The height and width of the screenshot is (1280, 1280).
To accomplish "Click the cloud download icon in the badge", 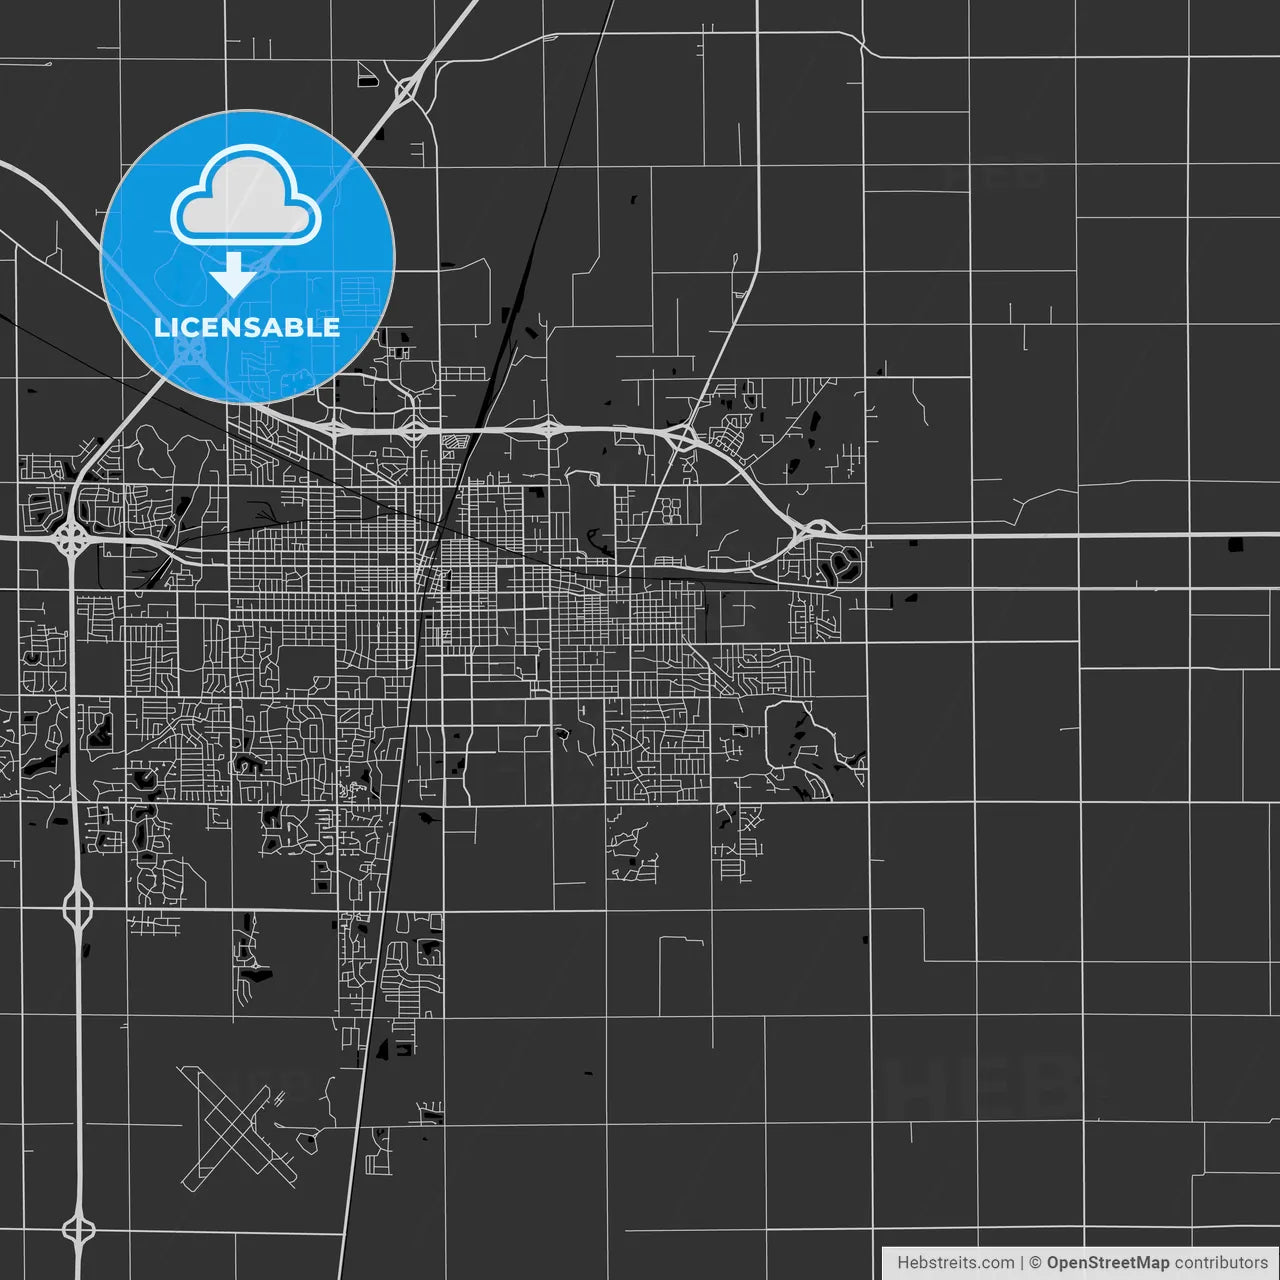I will pyautogui.click(x=240, y=195).
